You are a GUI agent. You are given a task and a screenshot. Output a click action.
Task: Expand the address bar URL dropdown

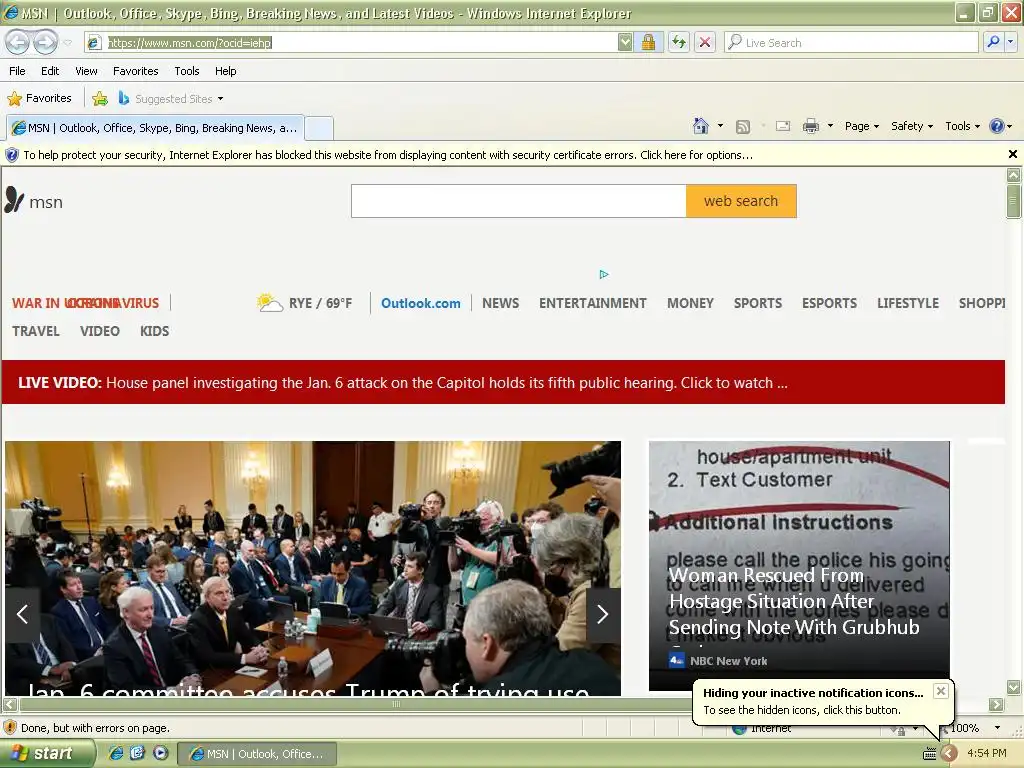(625, 42)
